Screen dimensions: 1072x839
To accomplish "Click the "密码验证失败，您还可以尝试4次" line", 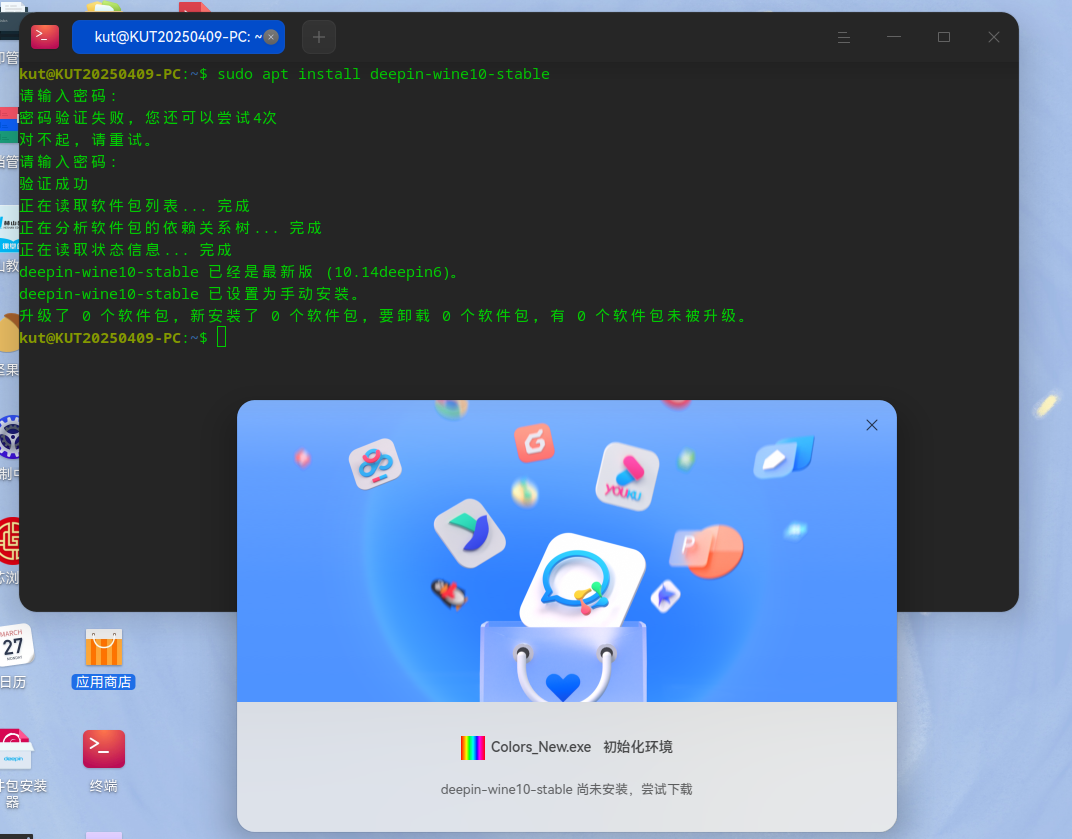I will 148,118.
